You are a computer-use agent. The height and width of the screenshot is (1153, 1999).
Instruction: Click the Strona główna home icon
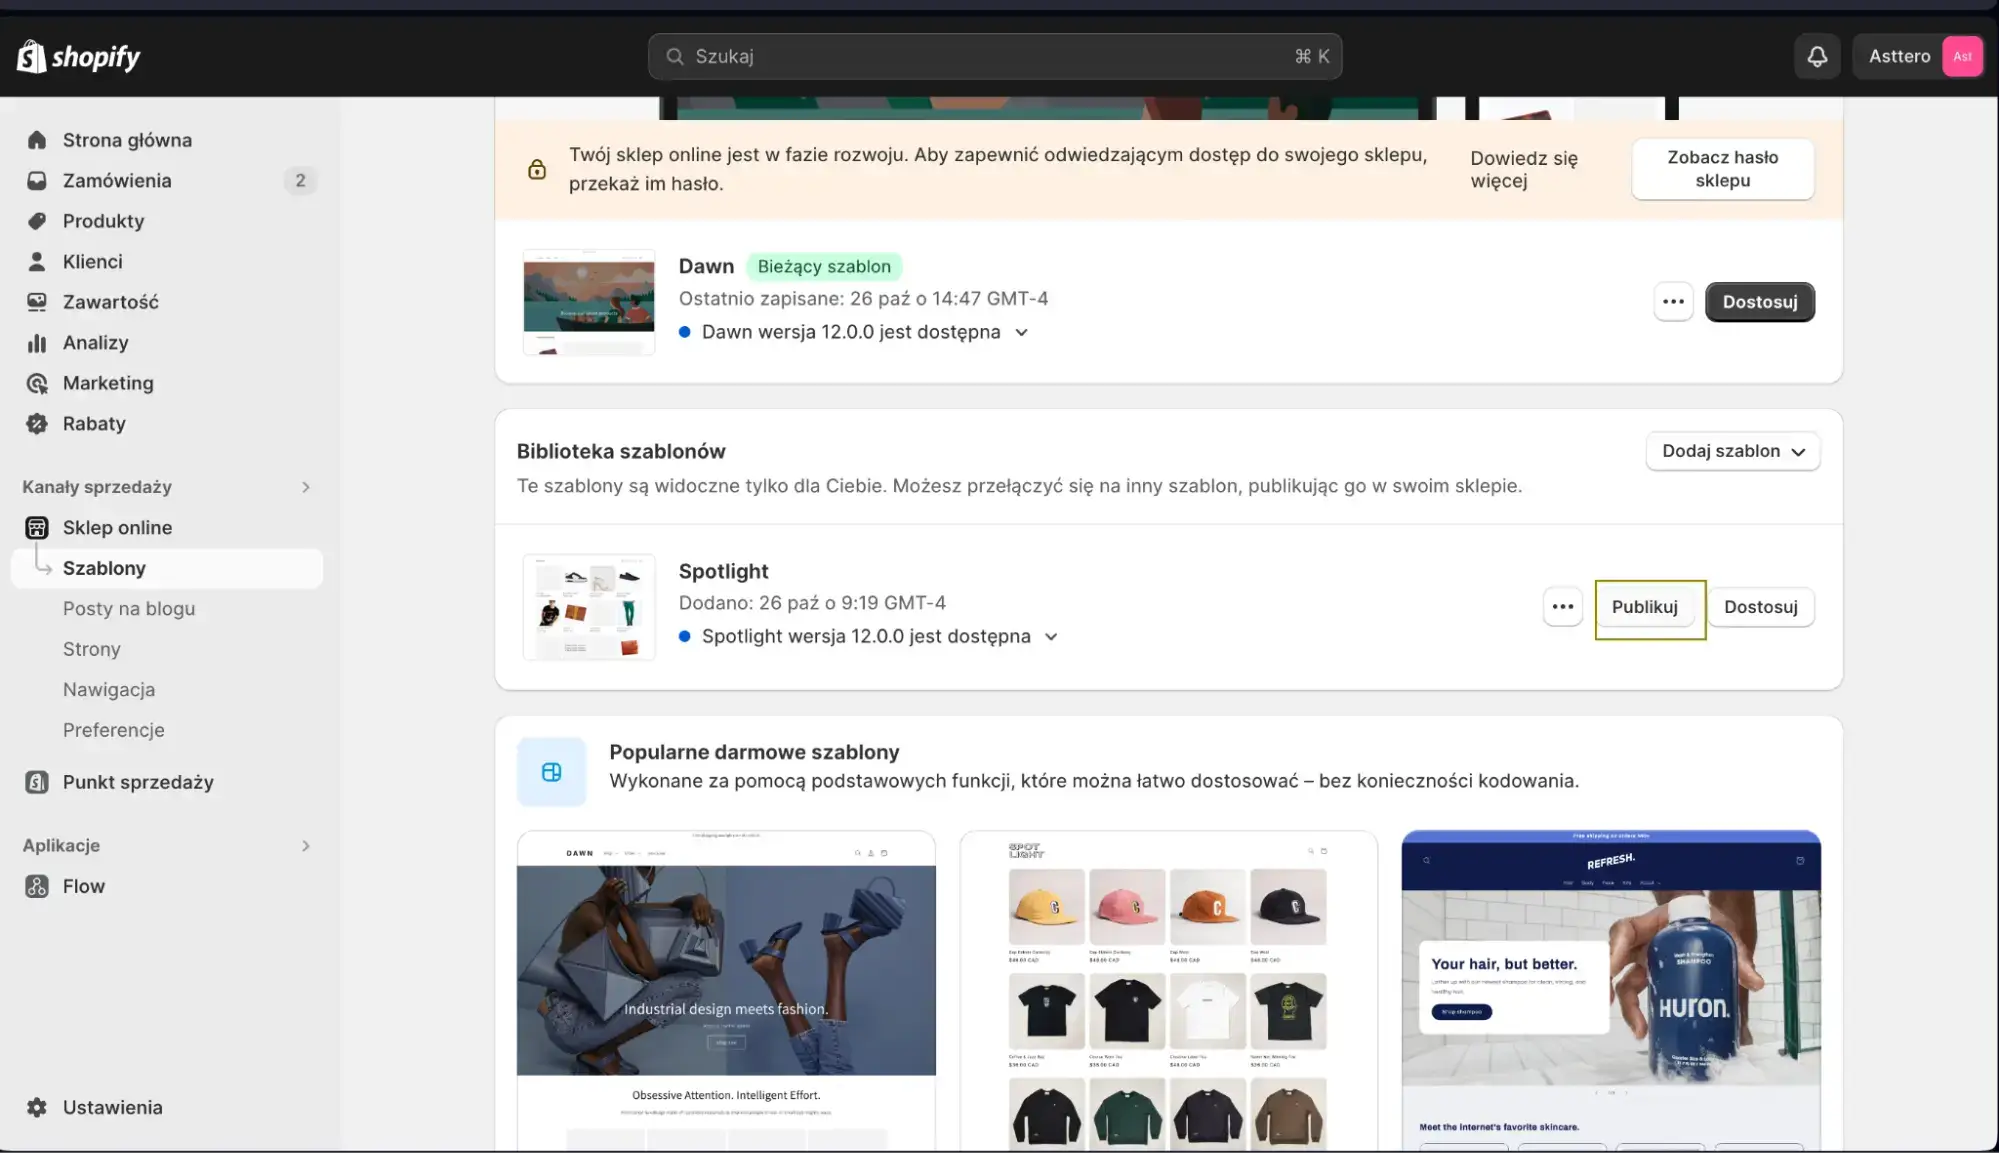[37, 140]
